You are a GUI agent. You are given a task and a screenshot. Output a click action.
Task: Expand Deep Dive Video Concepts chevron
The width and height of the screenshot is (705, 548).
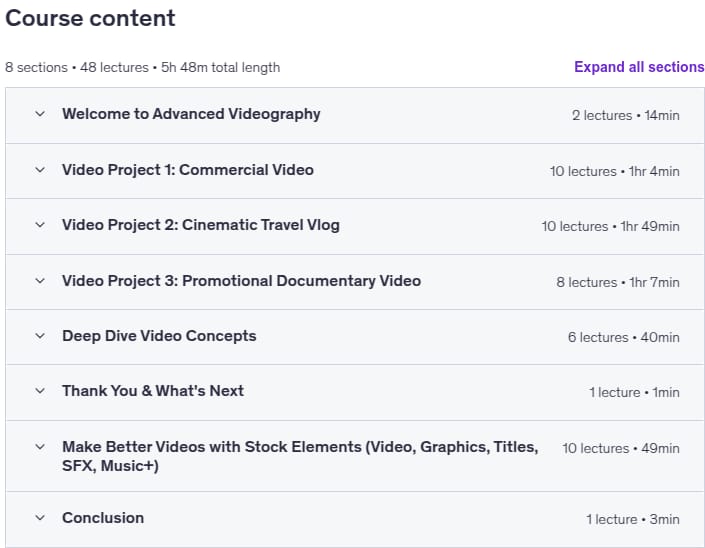click(x=40, y=336)
